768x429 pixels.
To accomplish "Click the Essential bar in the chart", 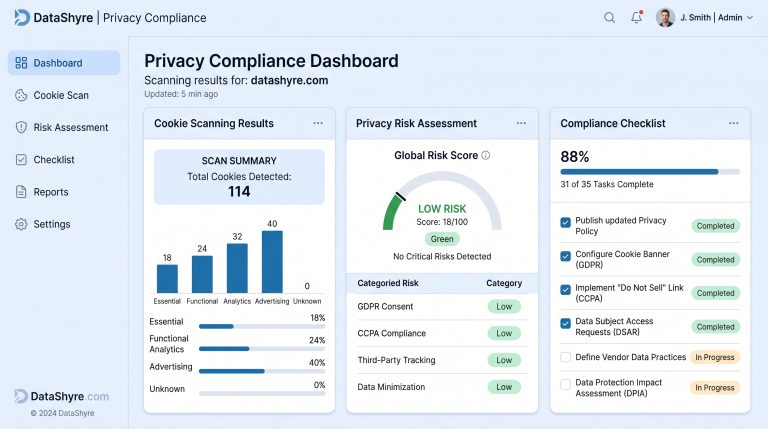I will 167,279.
